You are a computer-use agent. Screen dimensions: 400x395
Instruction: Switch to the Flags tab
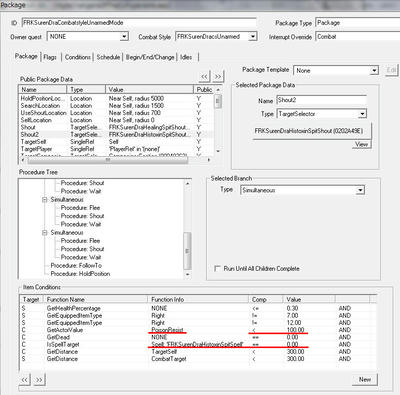pyautogui.click(x=50, y=57)
